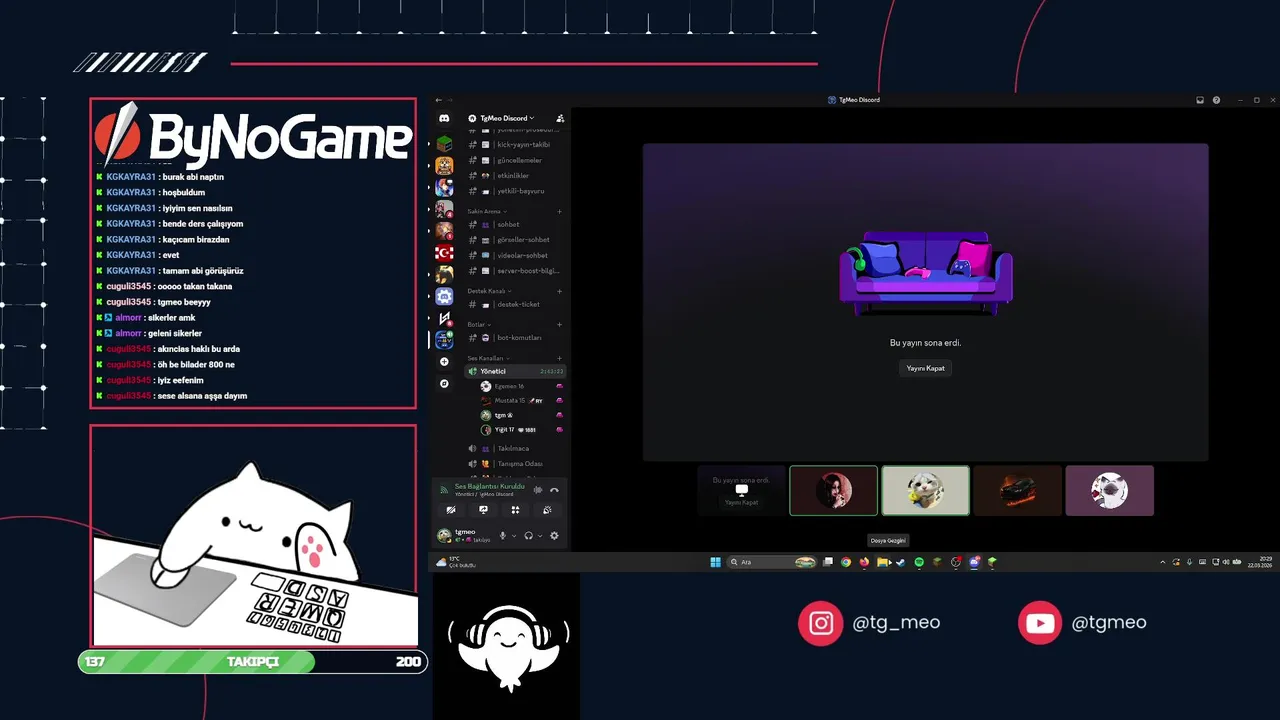
Task: Add a channel to Sakin Arena category
Action: point(559,211)
